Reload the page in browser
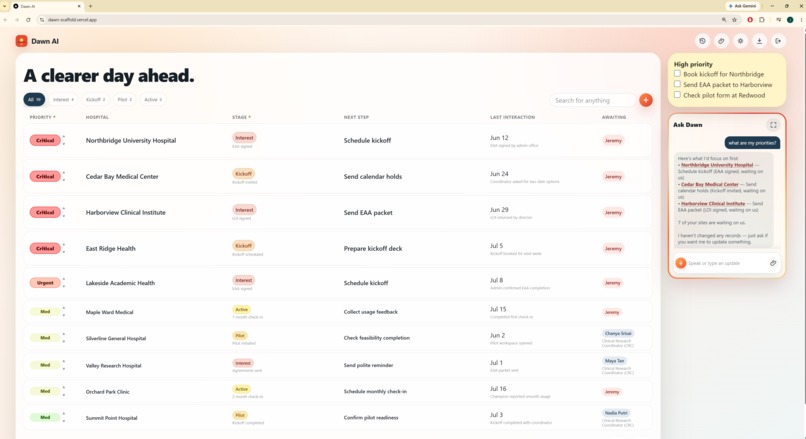 pyautogui.click(x=28, y=20)
